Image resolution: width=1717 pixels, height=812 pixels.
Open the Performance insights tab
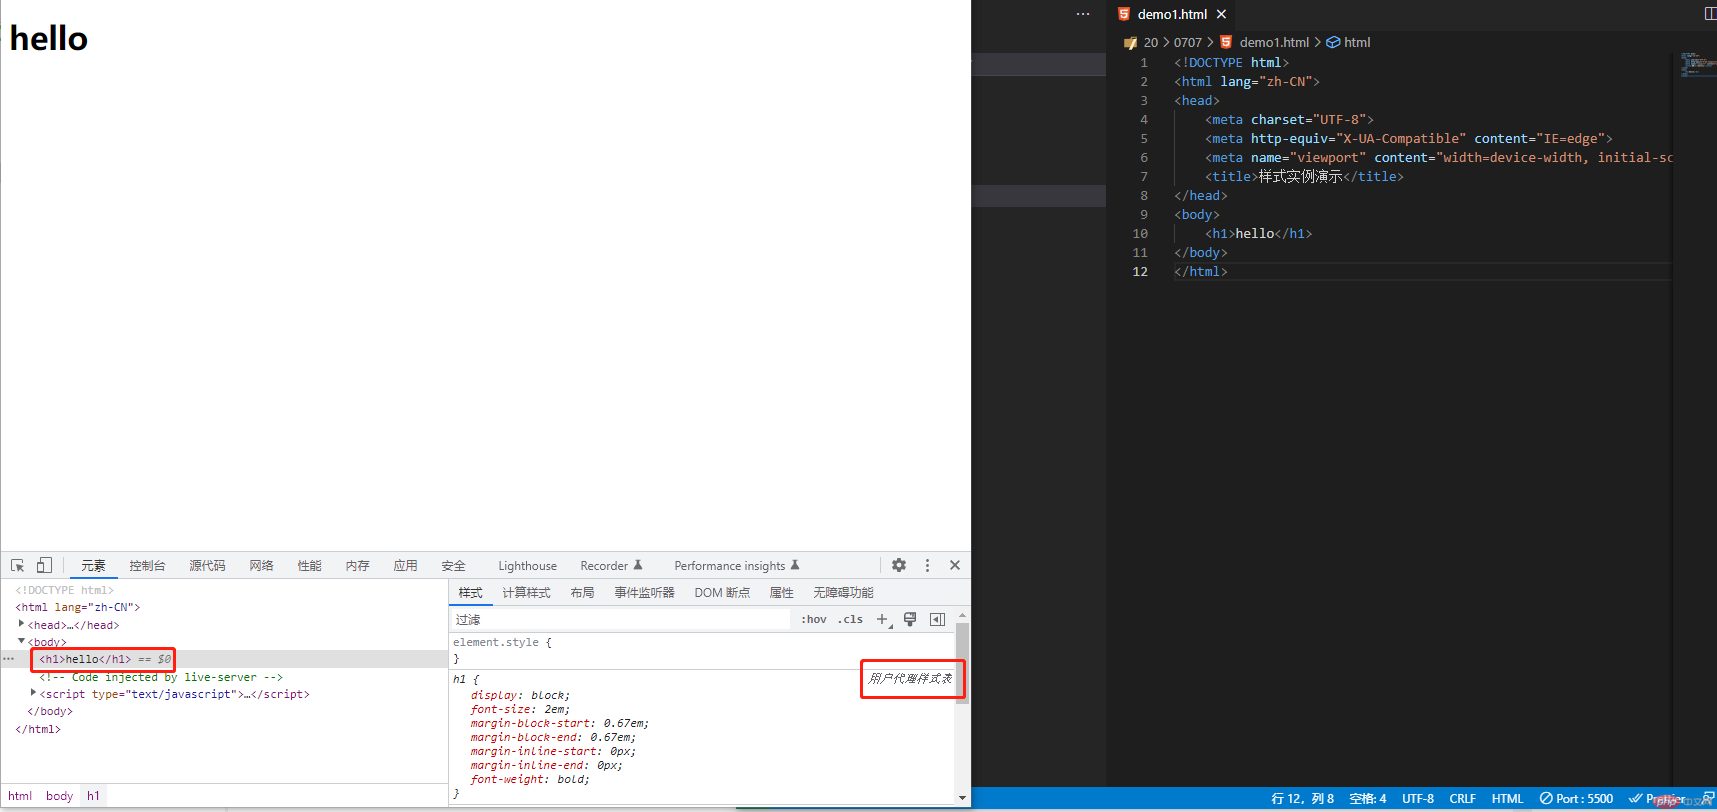tap(737, 566)
